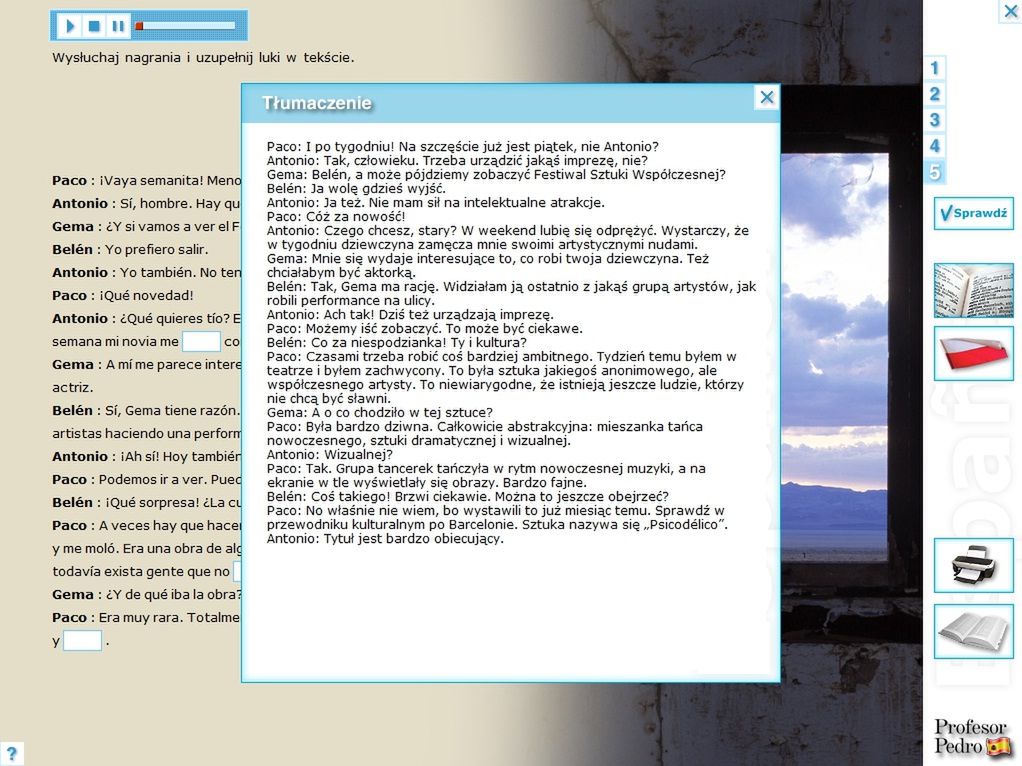Click translation line 'Gema: A o co chodziło w tej sztuce?'
Image resolution: width=1022 pixels, height=766 pixels.
pos(379,413)
